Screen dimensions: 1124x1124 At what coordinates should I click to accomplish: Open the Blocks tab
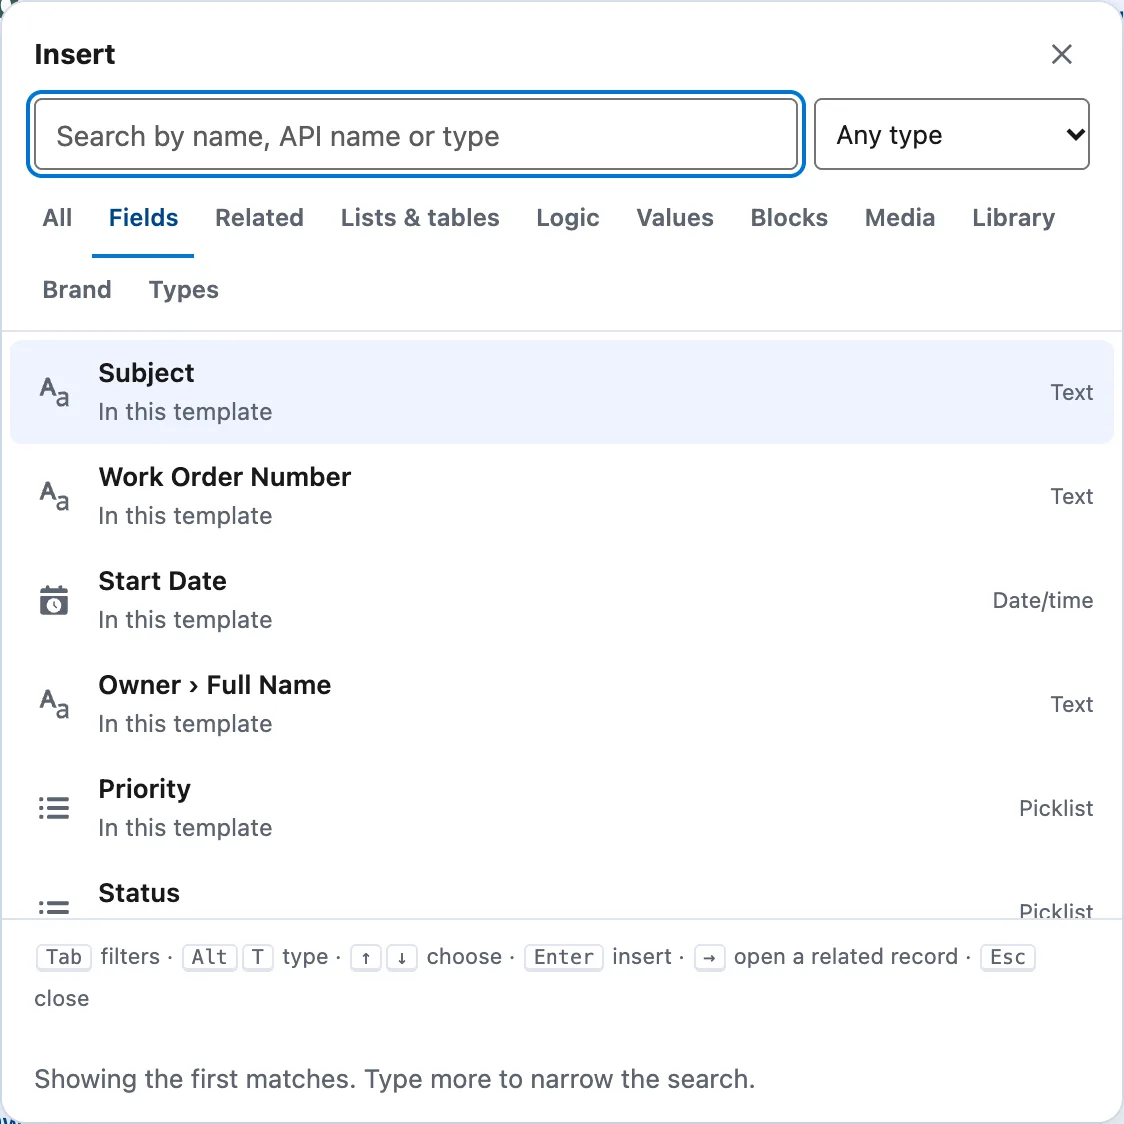[x=789, y=217]
